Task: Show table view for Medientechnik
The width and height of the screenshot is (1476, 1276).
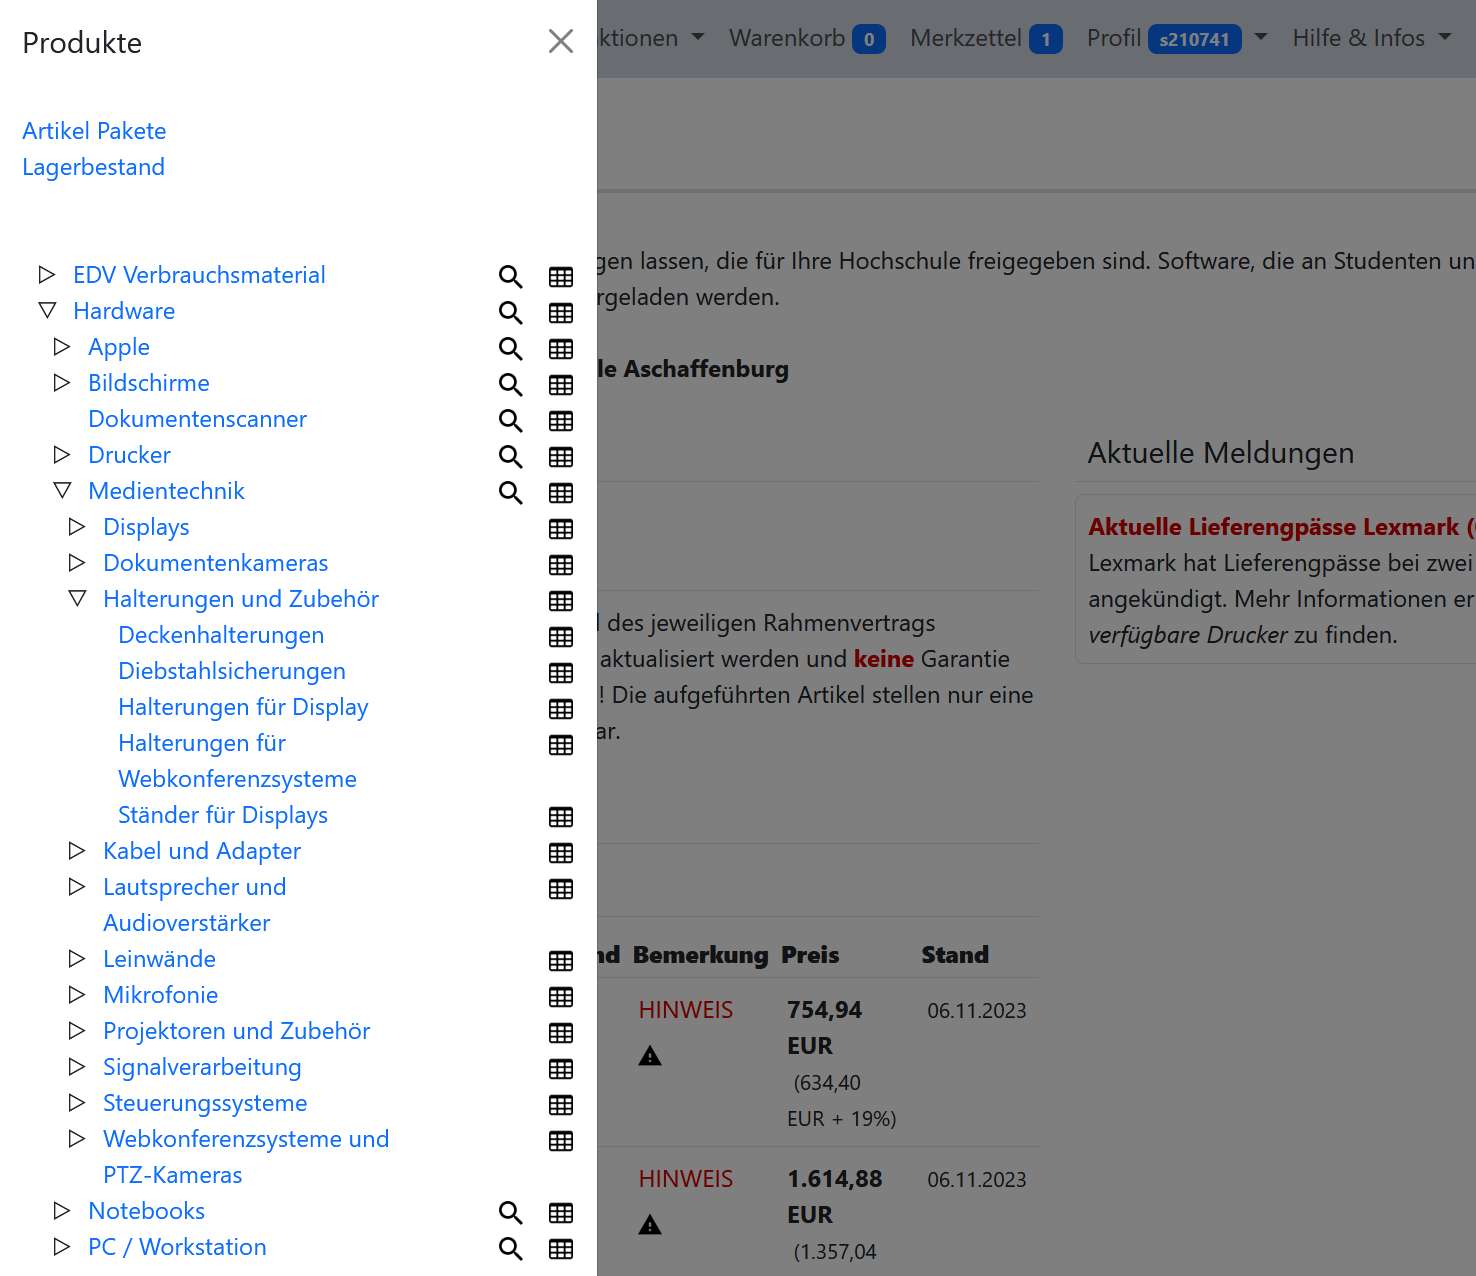Action: tap(561, 493)
